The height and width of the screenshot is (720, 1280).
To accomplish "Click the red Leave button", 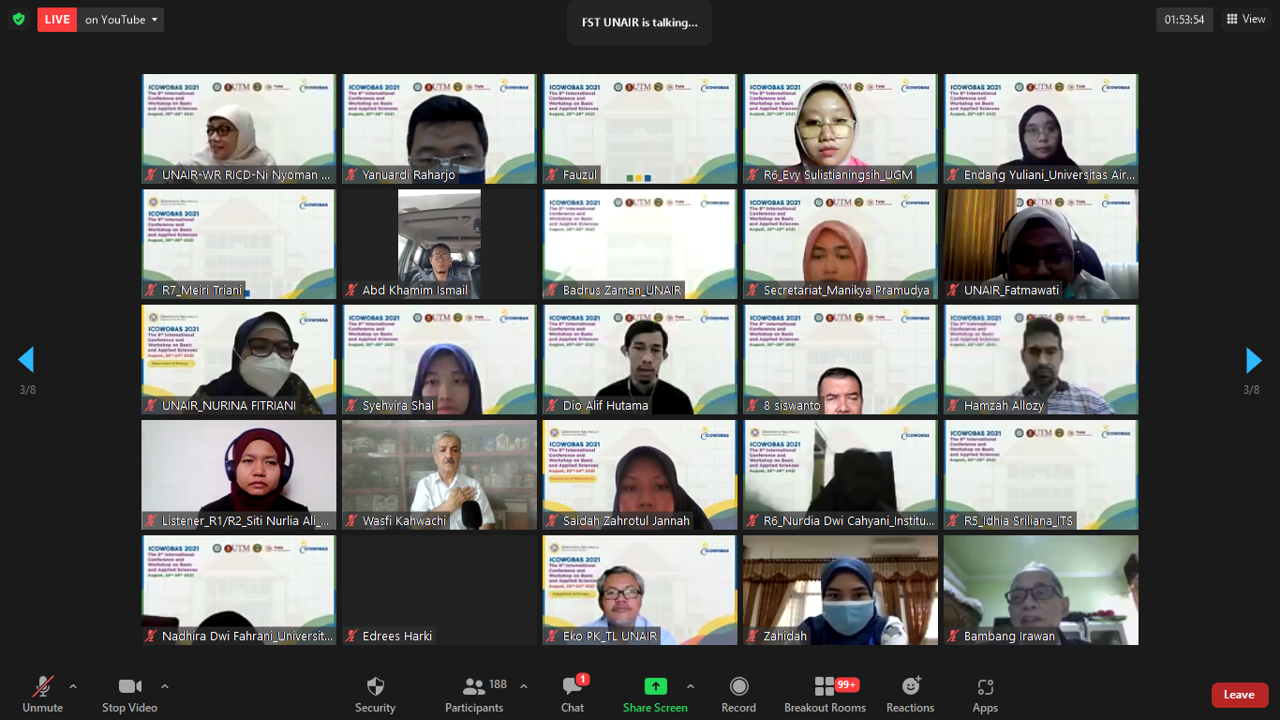I will click(1239, 695).
